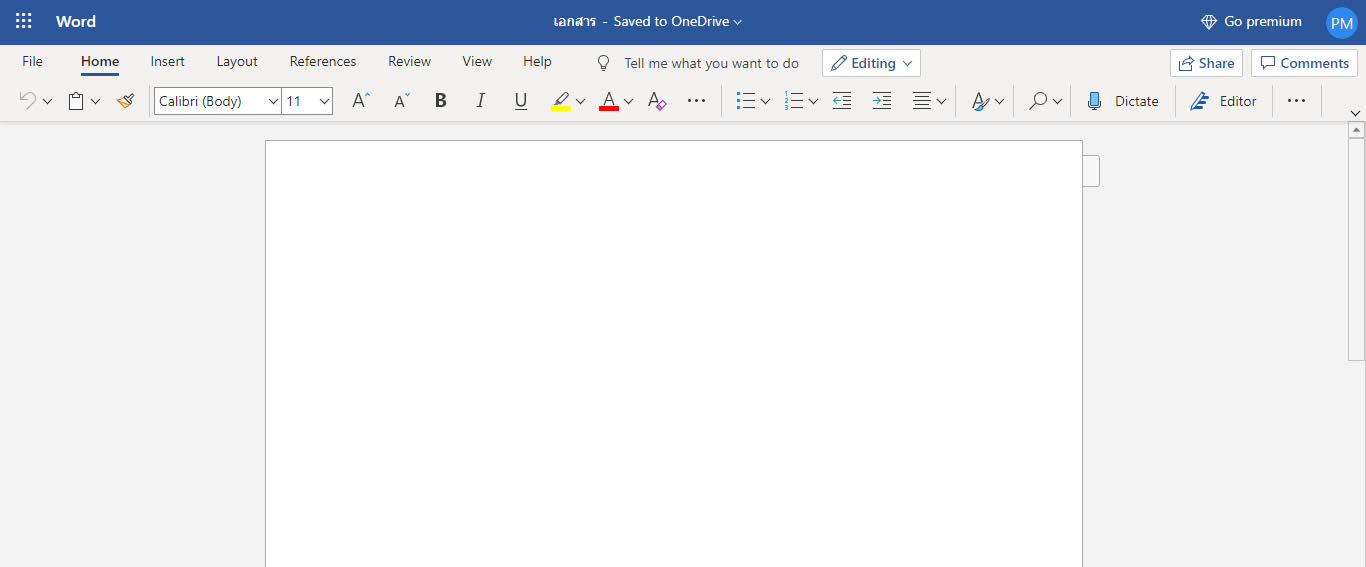Screen dimensions: 1366x567
Task: Click the Tell me what you want search box
Action: click(711, 63)
